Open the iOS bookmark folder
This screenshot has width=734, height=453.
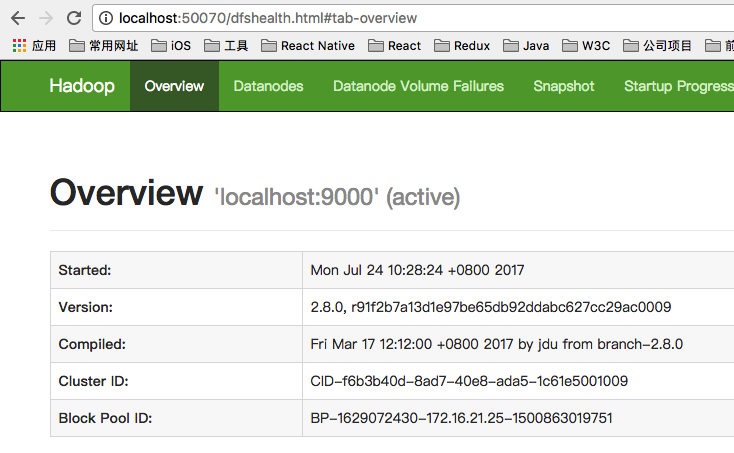click(x=171, y=45)
